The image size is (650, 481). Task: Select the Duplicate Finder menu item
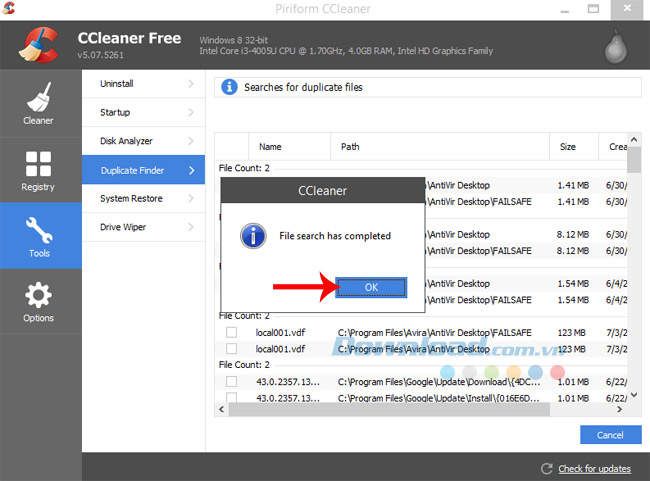(x=143, y=170)
